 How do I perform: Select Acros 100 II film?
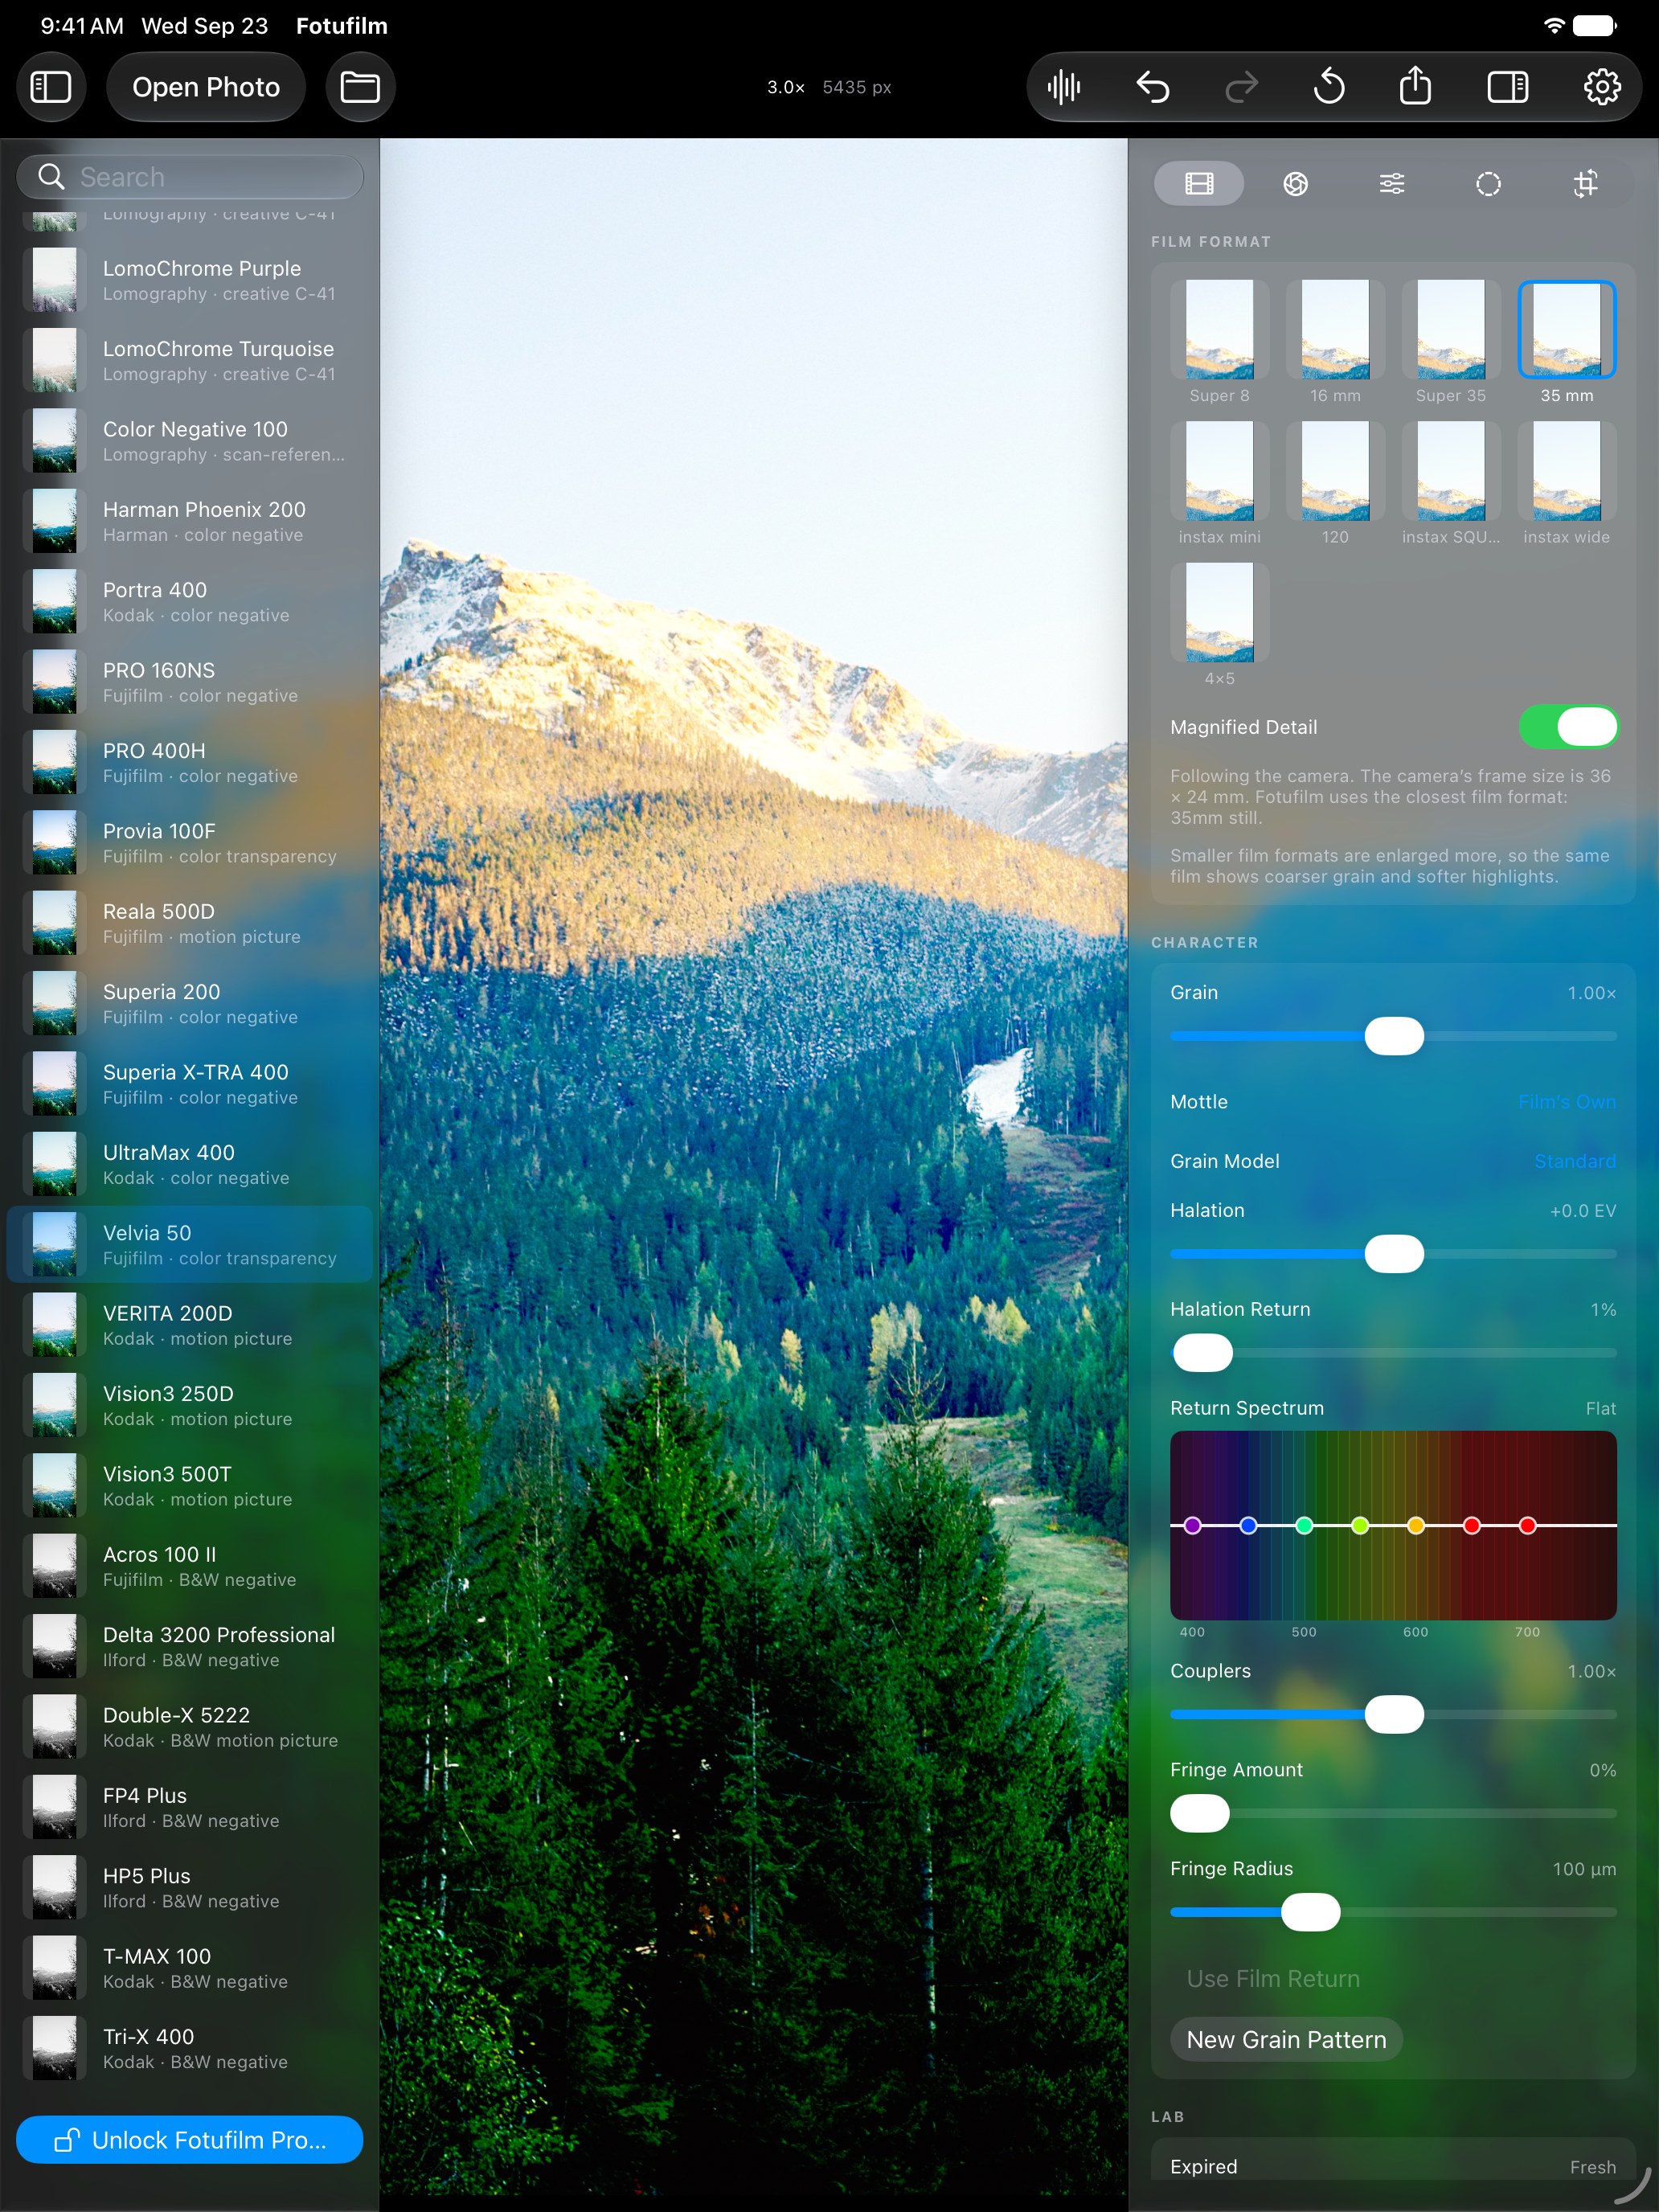(x=189, y=1566)
